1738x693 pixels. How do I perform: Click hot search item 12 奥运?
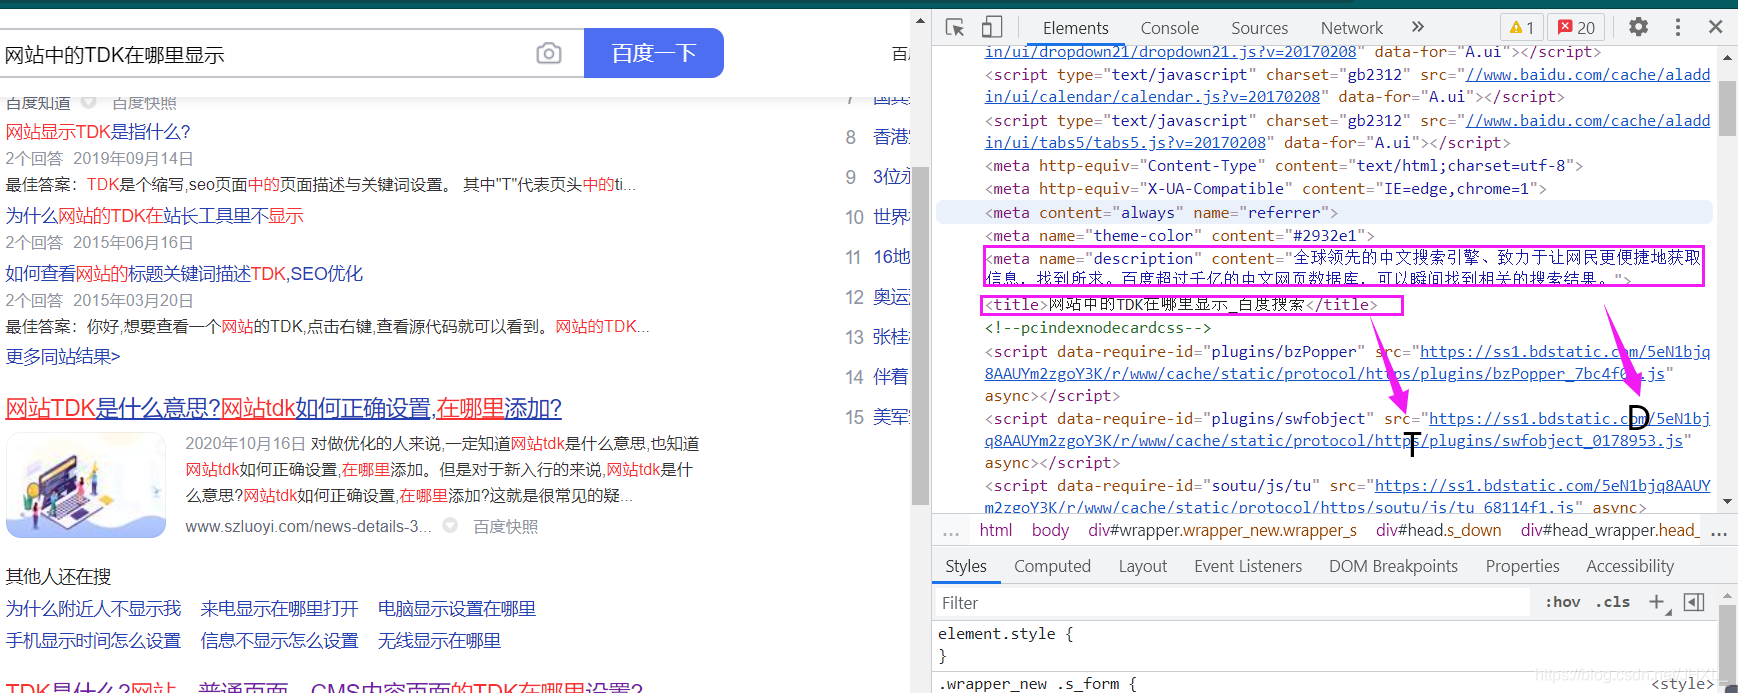[x=878, y=297]
